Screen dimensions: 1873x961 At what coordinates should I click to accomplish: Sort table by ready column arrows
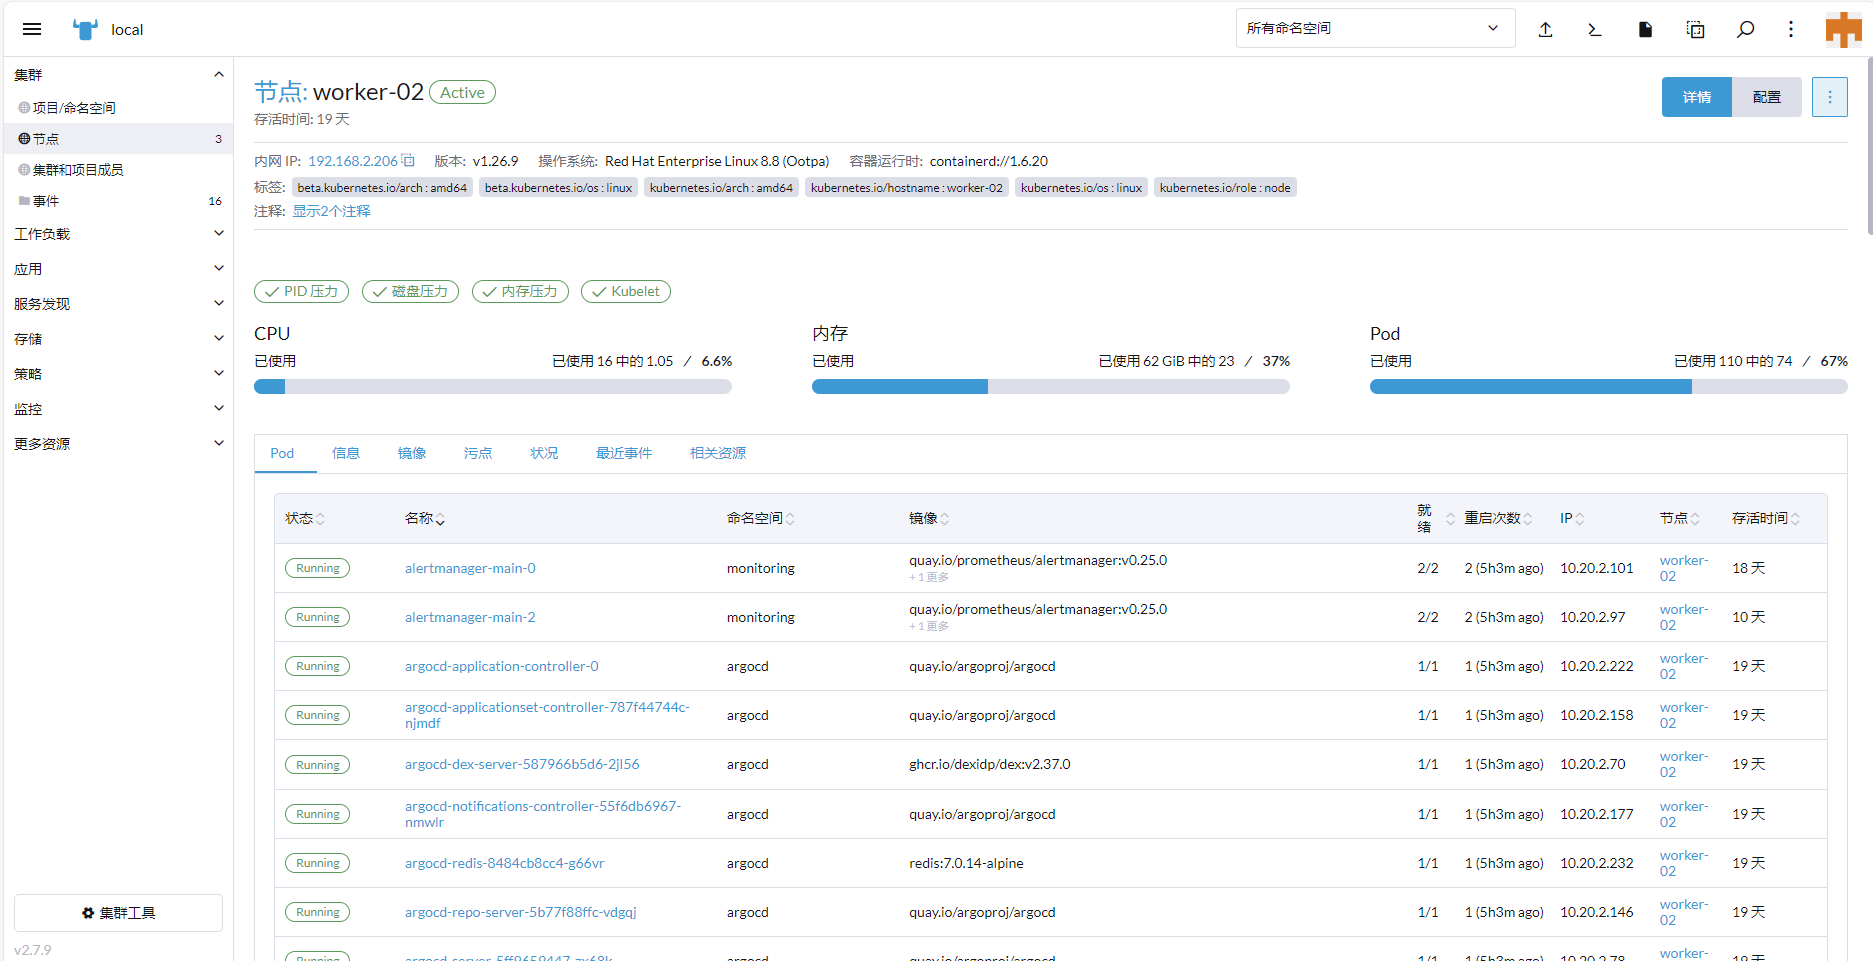coord(1450,519)
